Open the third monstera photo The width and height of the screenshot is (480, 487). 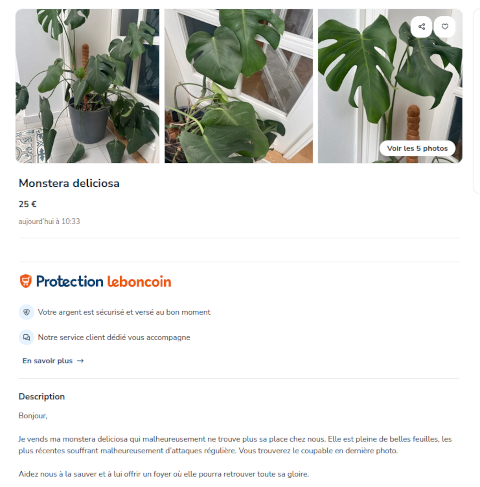tap(390, 86)
